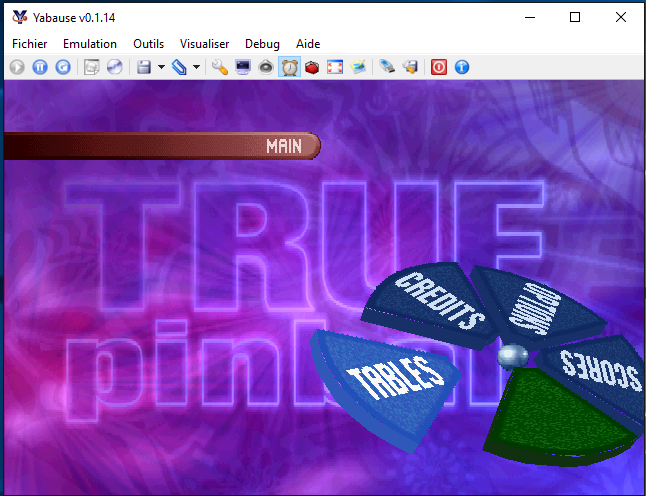Quit with the red power button icon
Viewport: 646px width, 496px height.
(x=439, y=67)
